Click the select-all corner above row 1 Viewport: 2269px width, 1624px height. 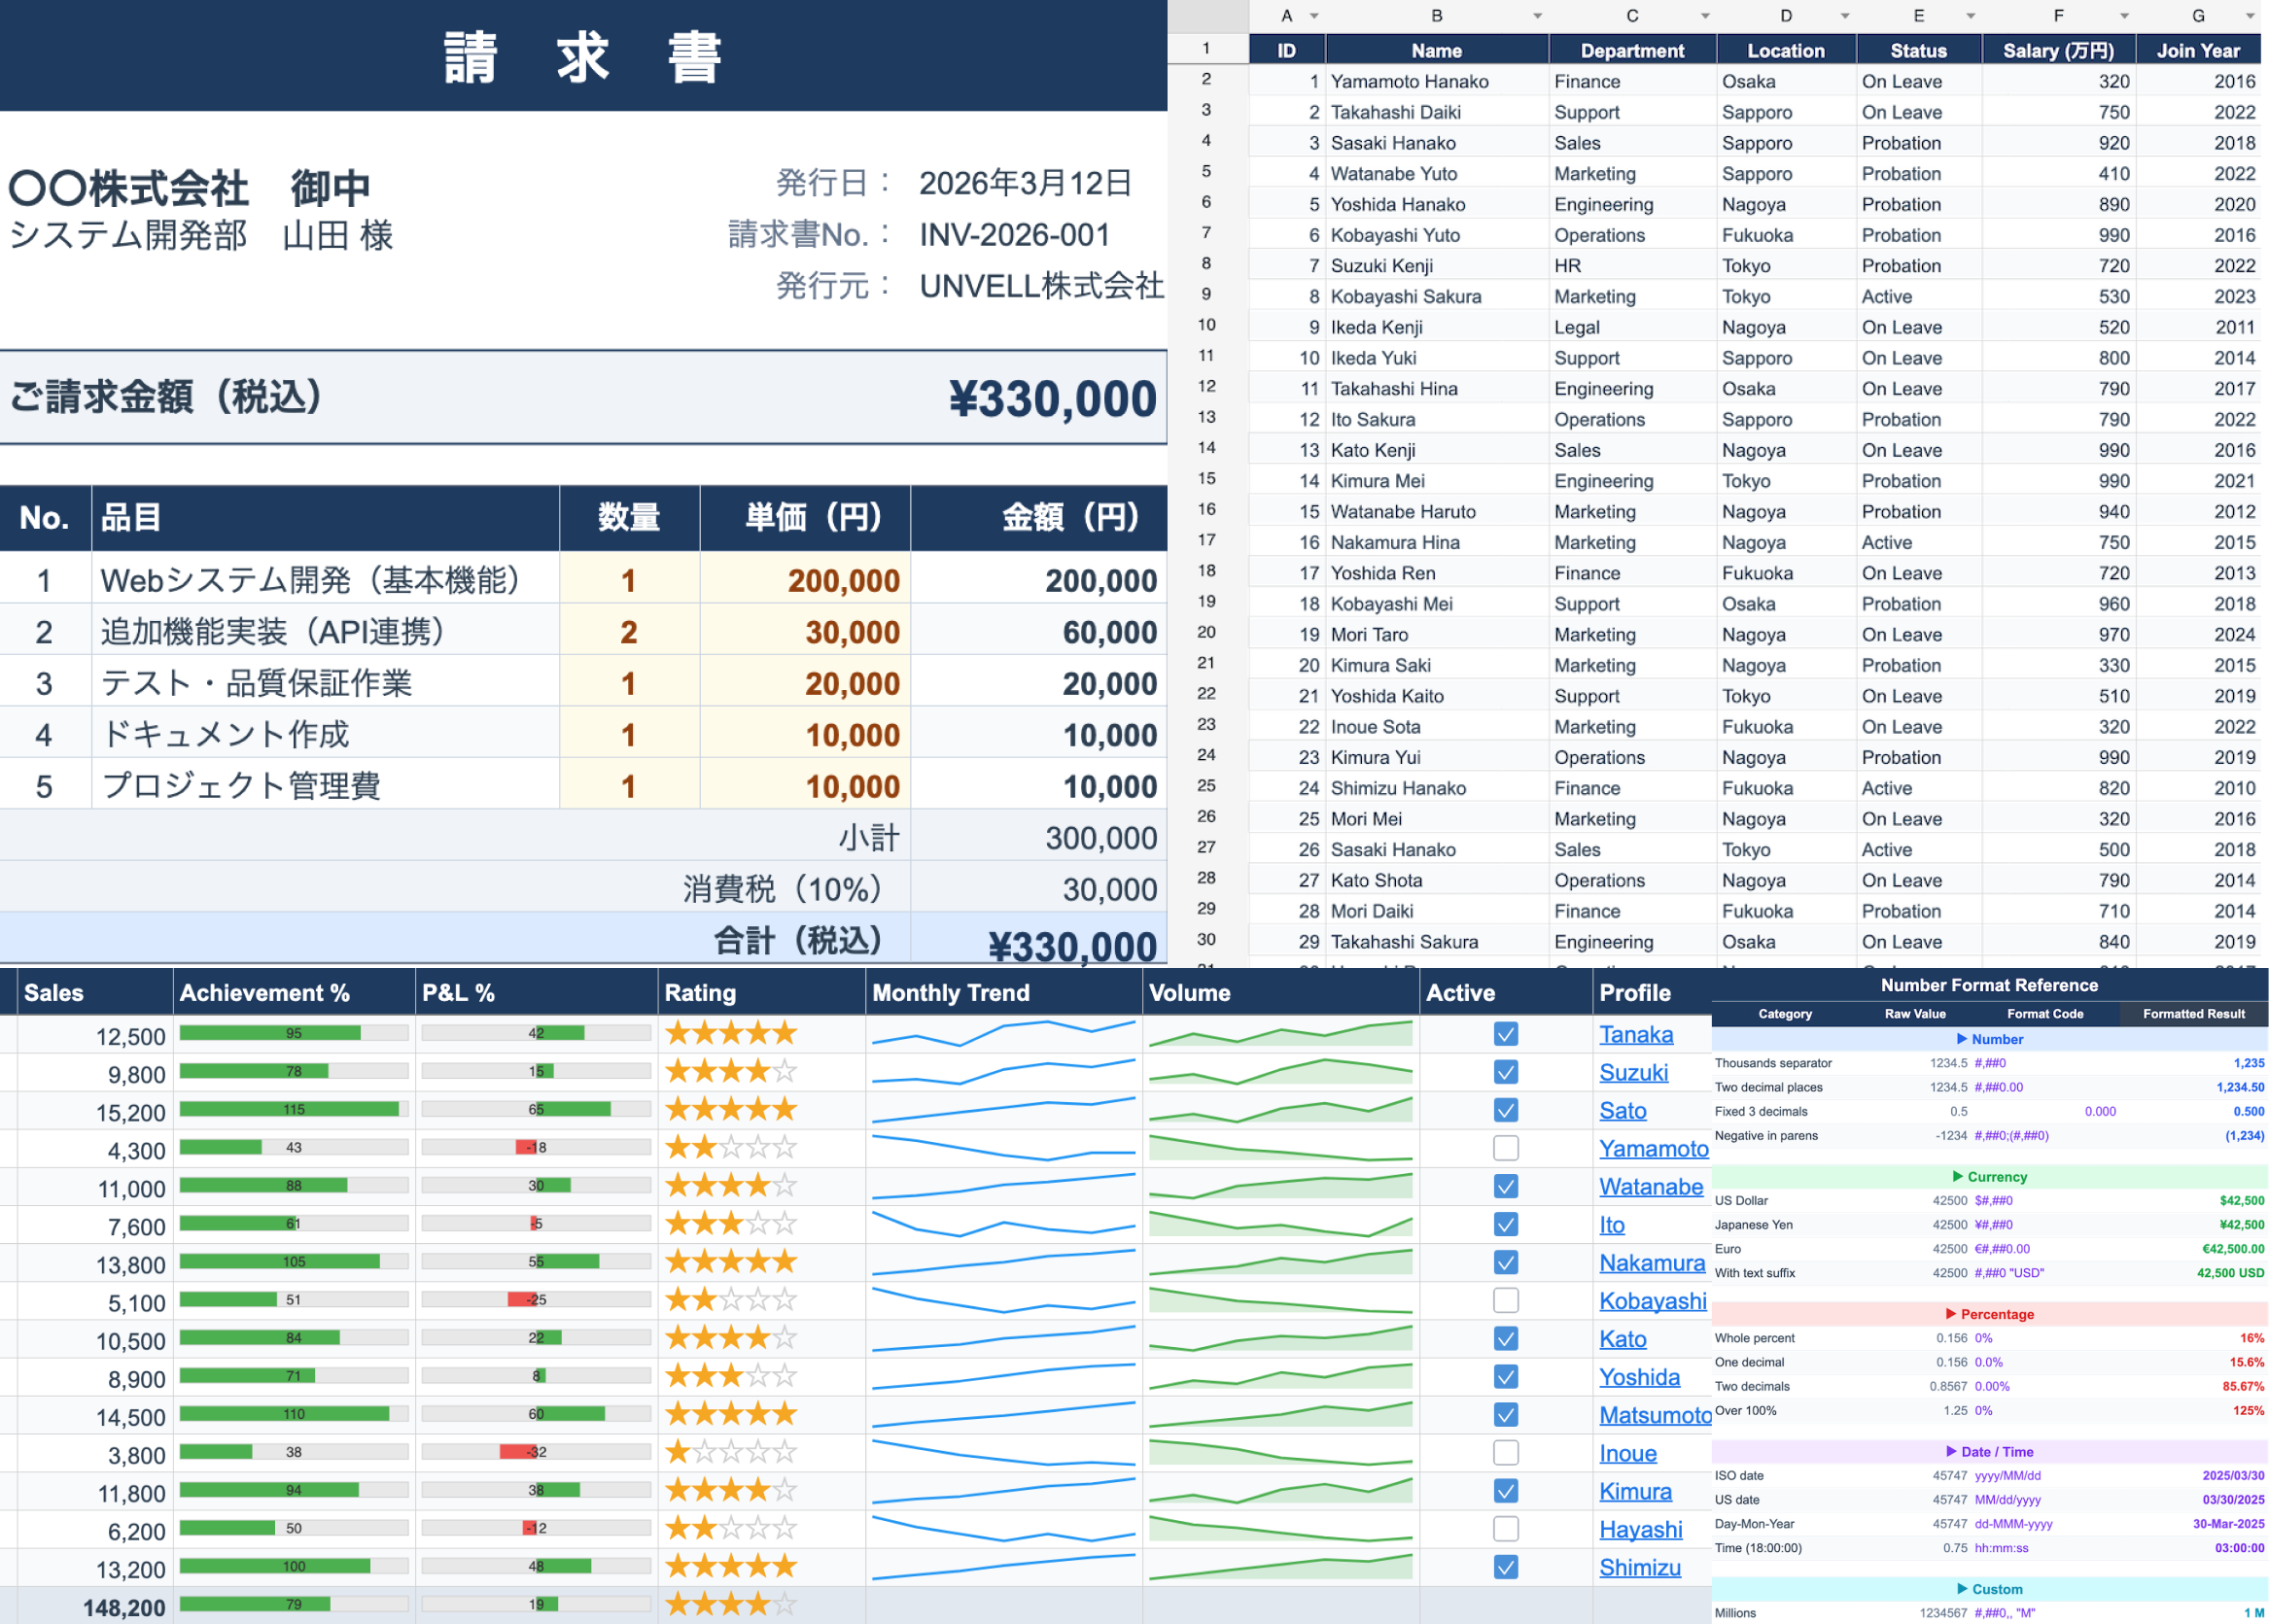(x=1207, y=16)
